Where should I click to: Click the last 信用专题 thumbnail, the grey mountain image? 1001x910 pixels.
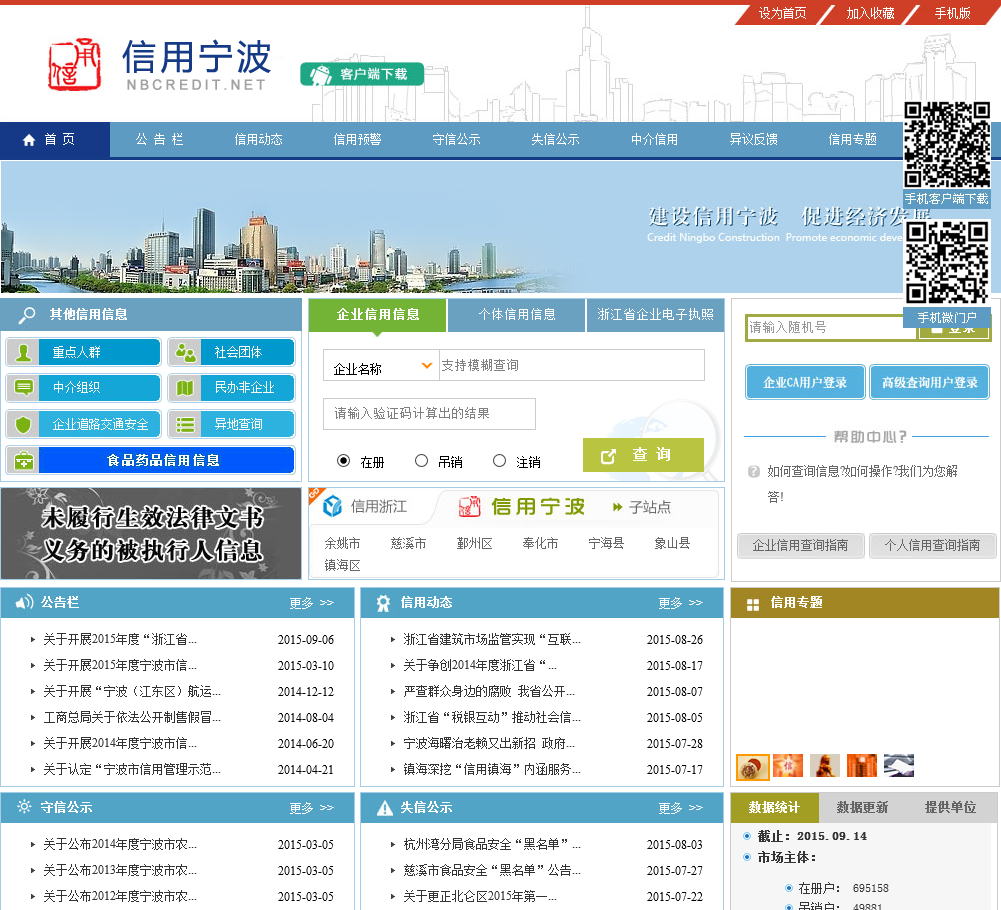click(x=899, y=765)
